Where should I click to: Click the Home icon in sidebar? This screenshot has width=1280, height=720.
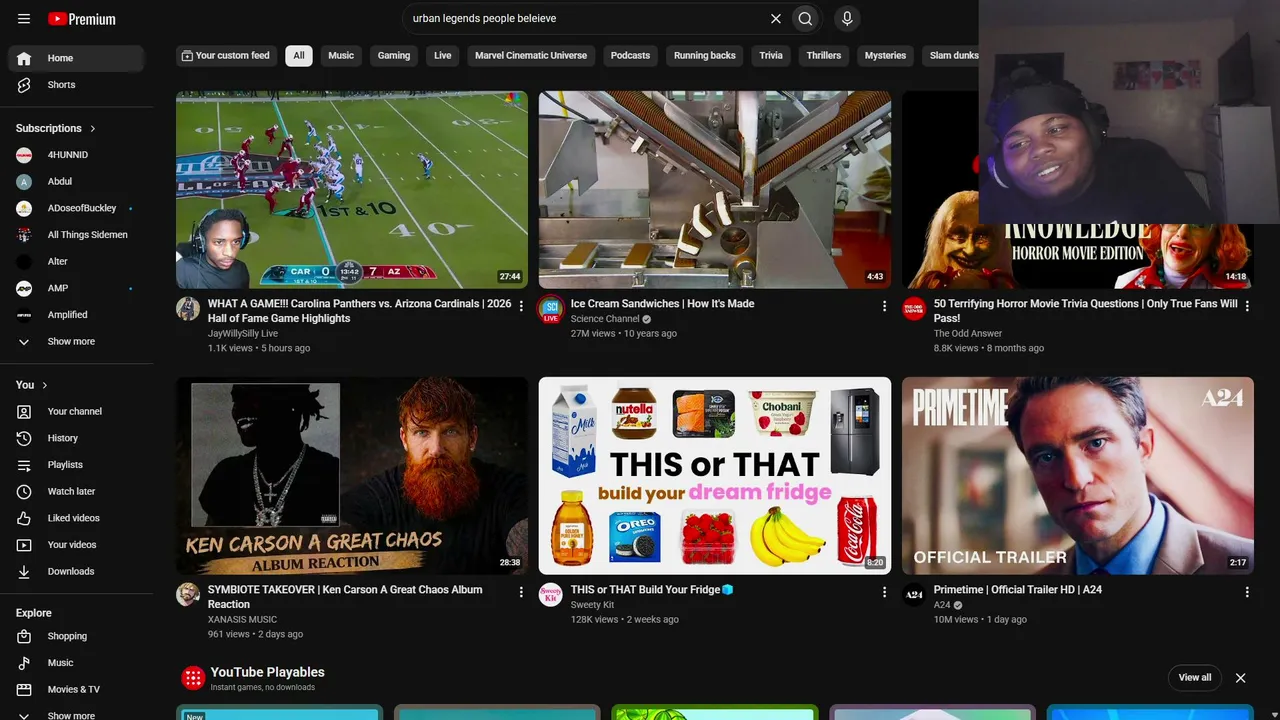point(24,58)
